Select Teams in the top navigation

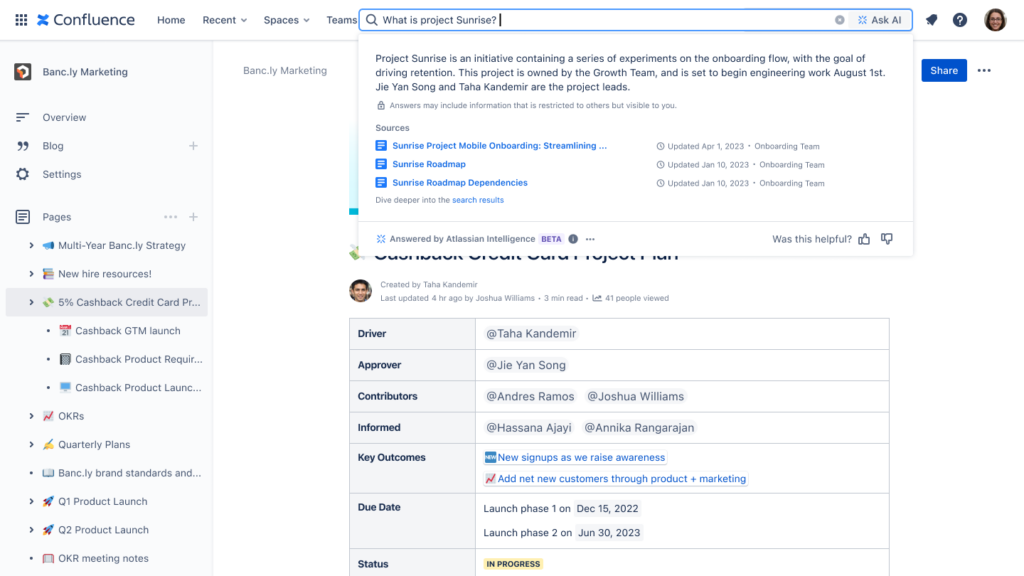click(341, 19)
